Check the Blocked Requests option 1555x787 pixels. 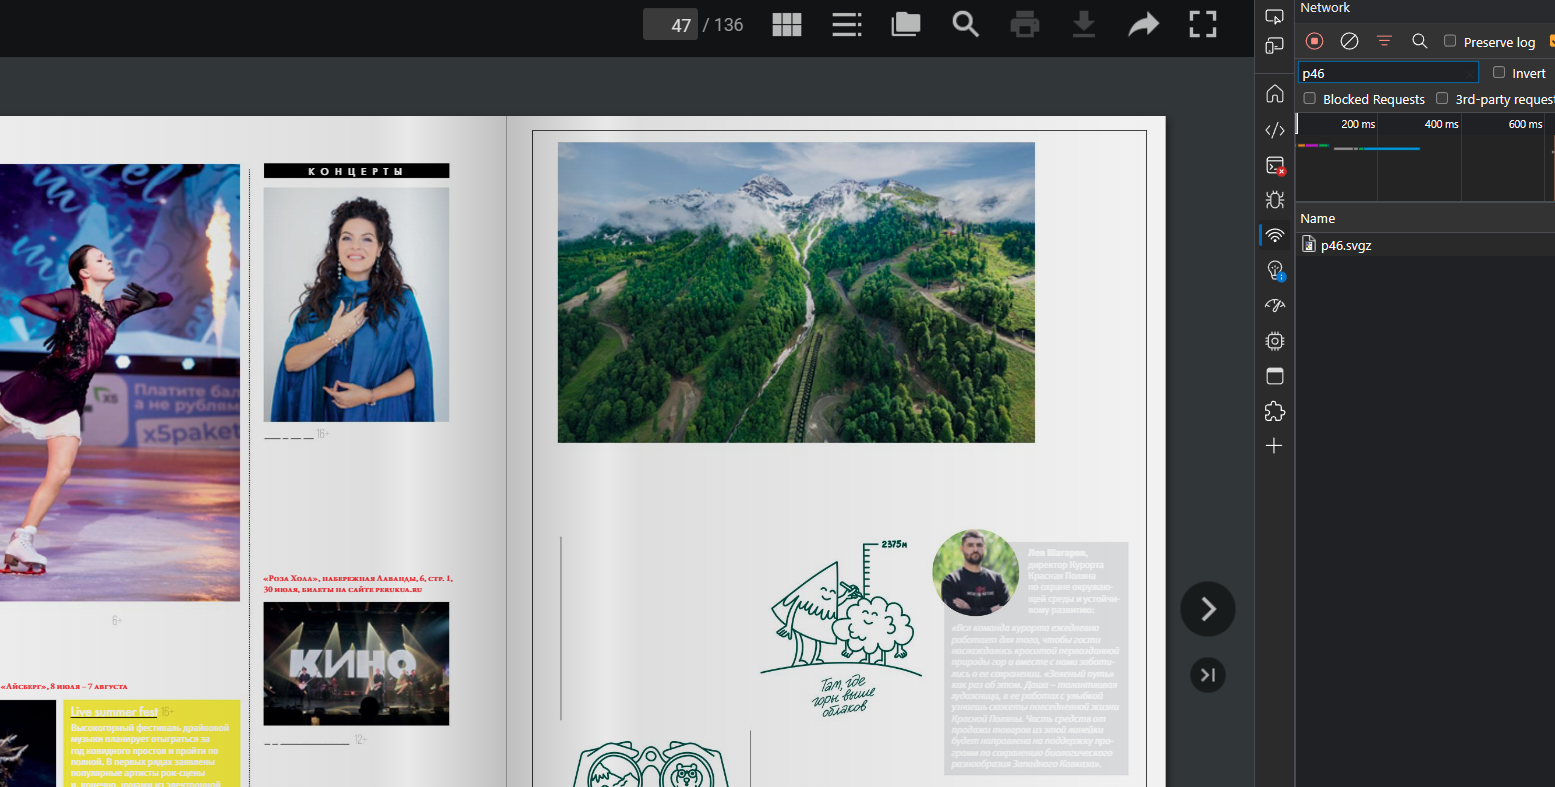pos(1310,98)
